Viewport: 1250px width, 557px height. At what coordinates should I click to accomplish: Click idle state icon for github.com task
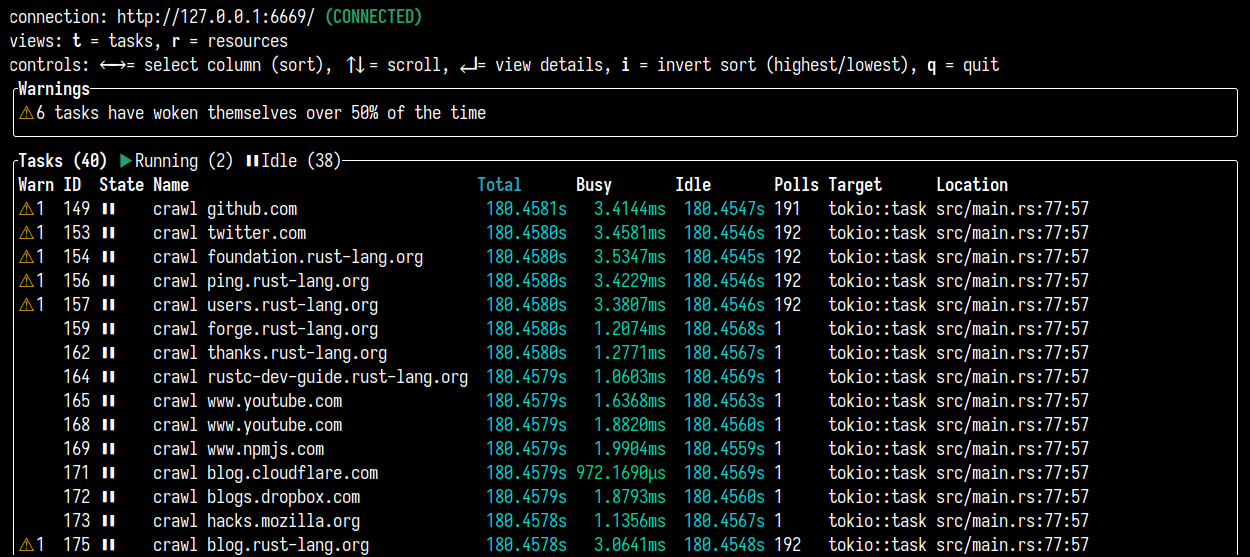tap(108, 209)
